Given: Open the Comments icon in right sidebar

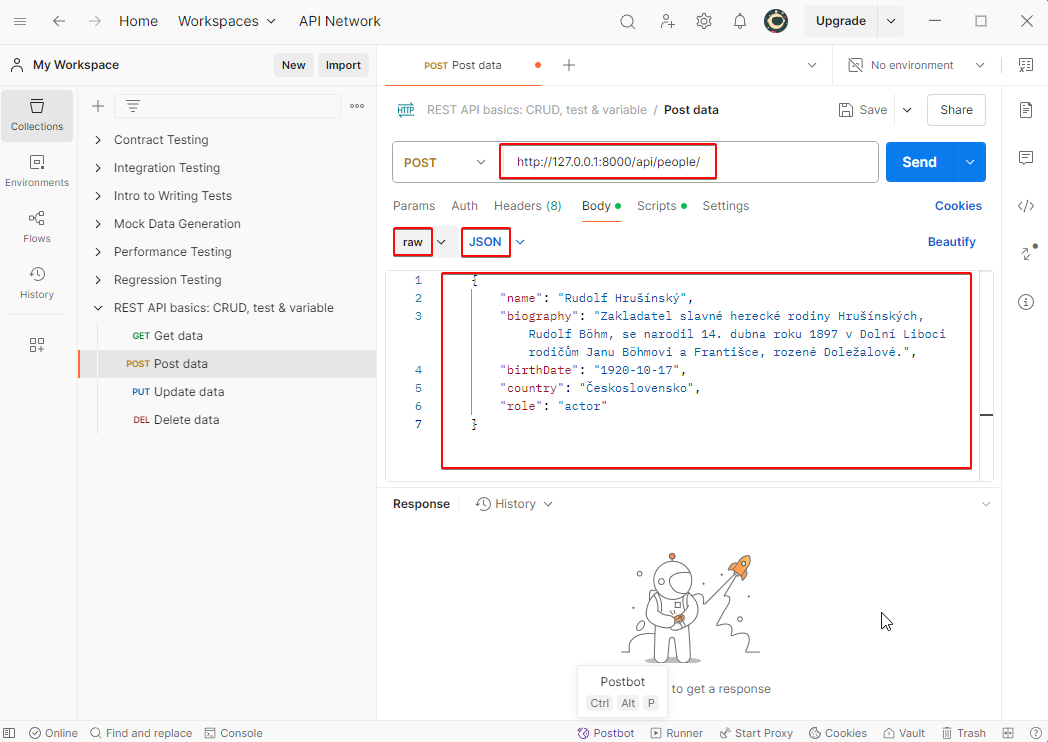Looking at the screenshot, I should pos(1026,158).
